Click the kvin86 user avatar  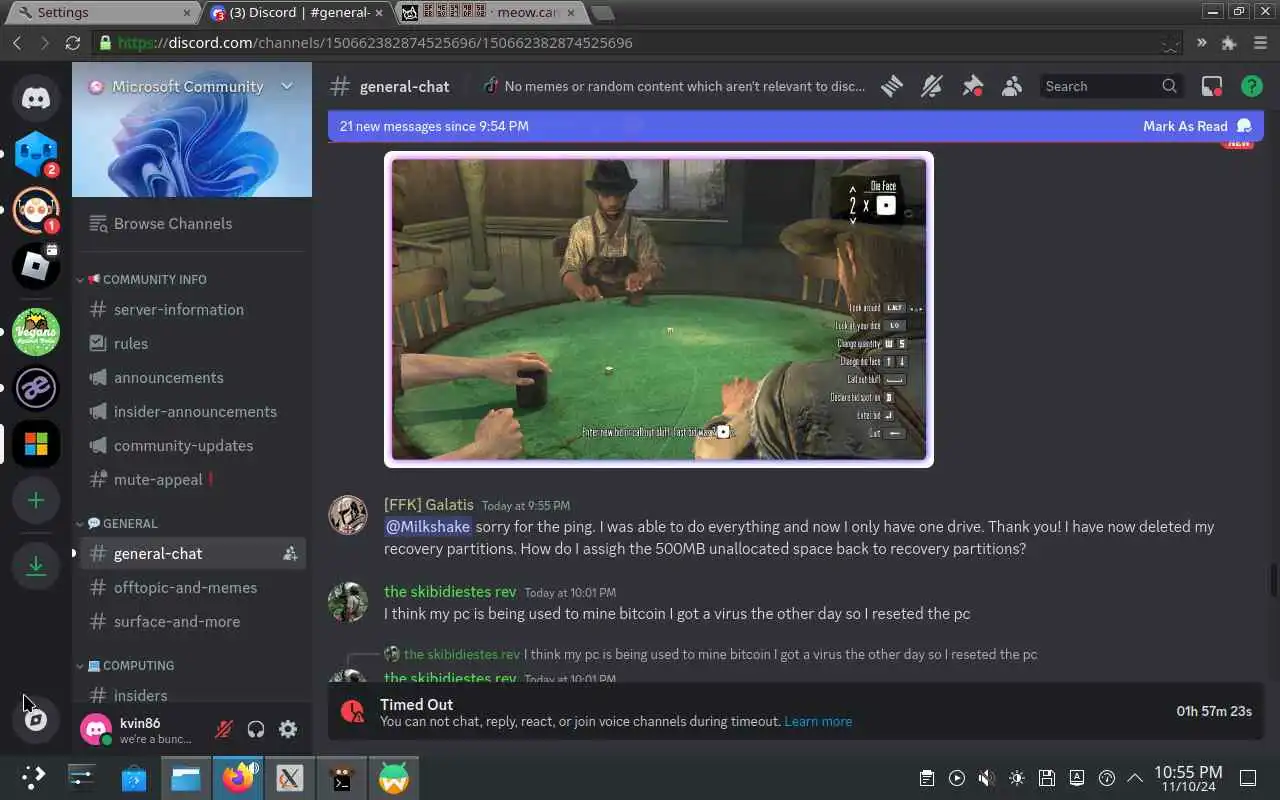[96, 729]
